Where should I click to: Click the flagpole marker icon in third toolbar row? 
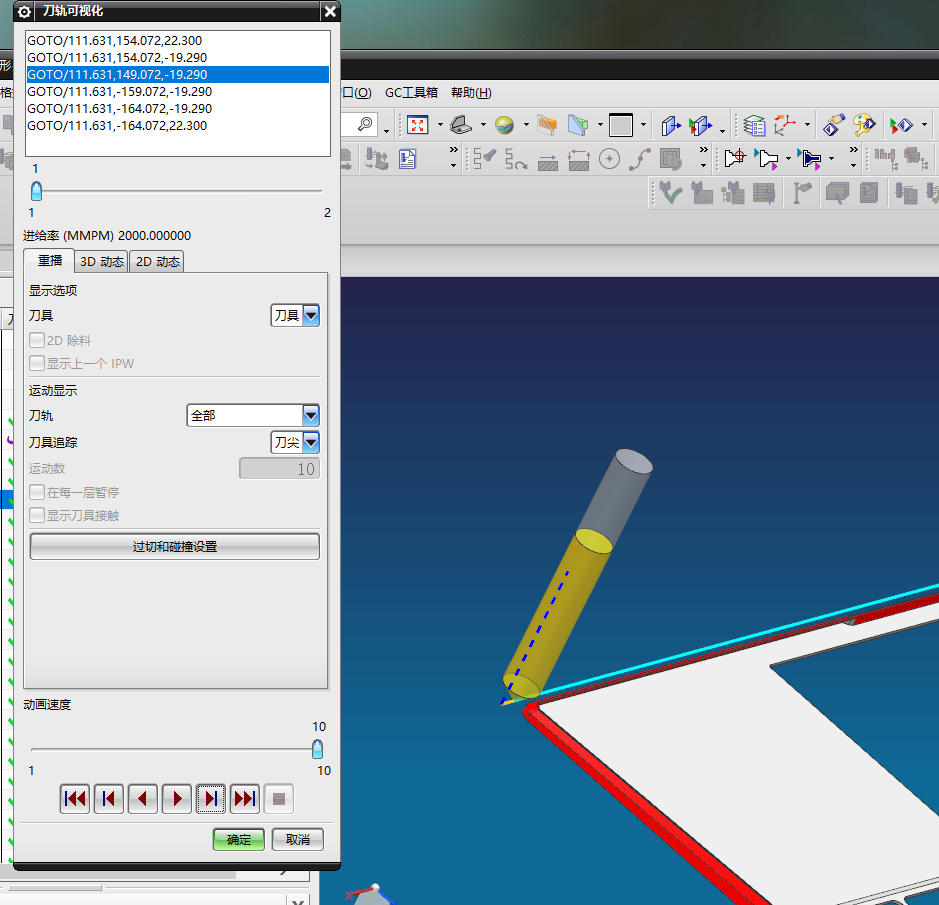pos(801,193)
